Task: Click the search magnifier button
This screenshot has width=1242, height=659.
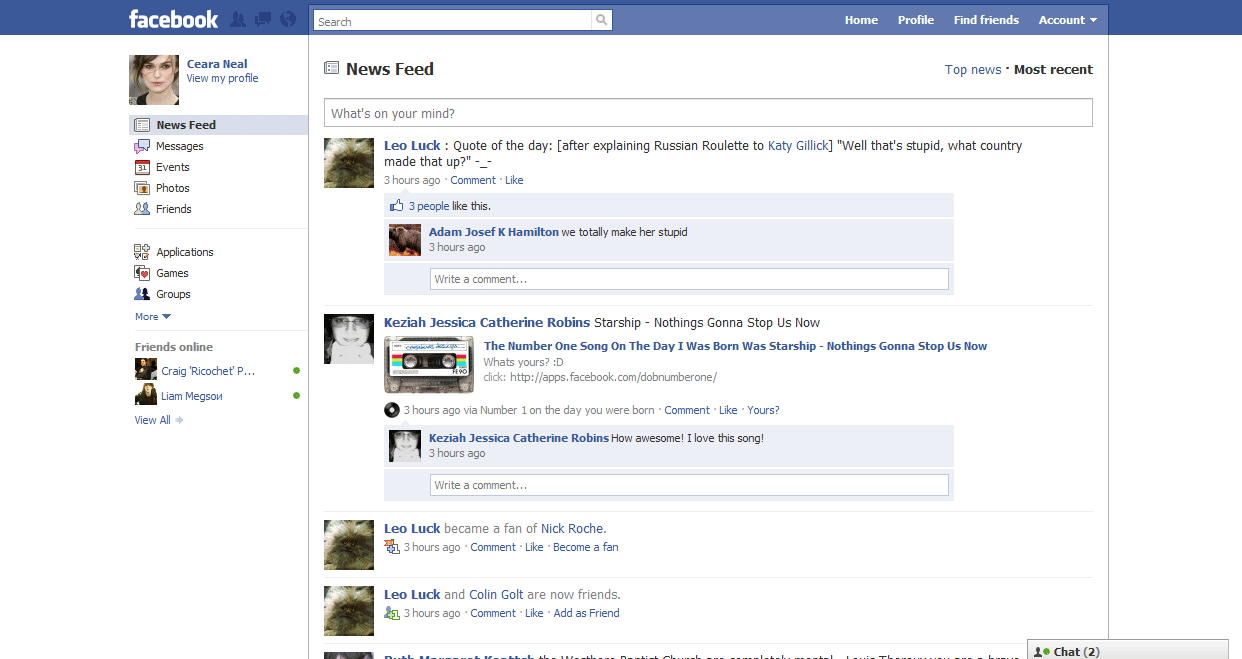Action: point(601,20)
